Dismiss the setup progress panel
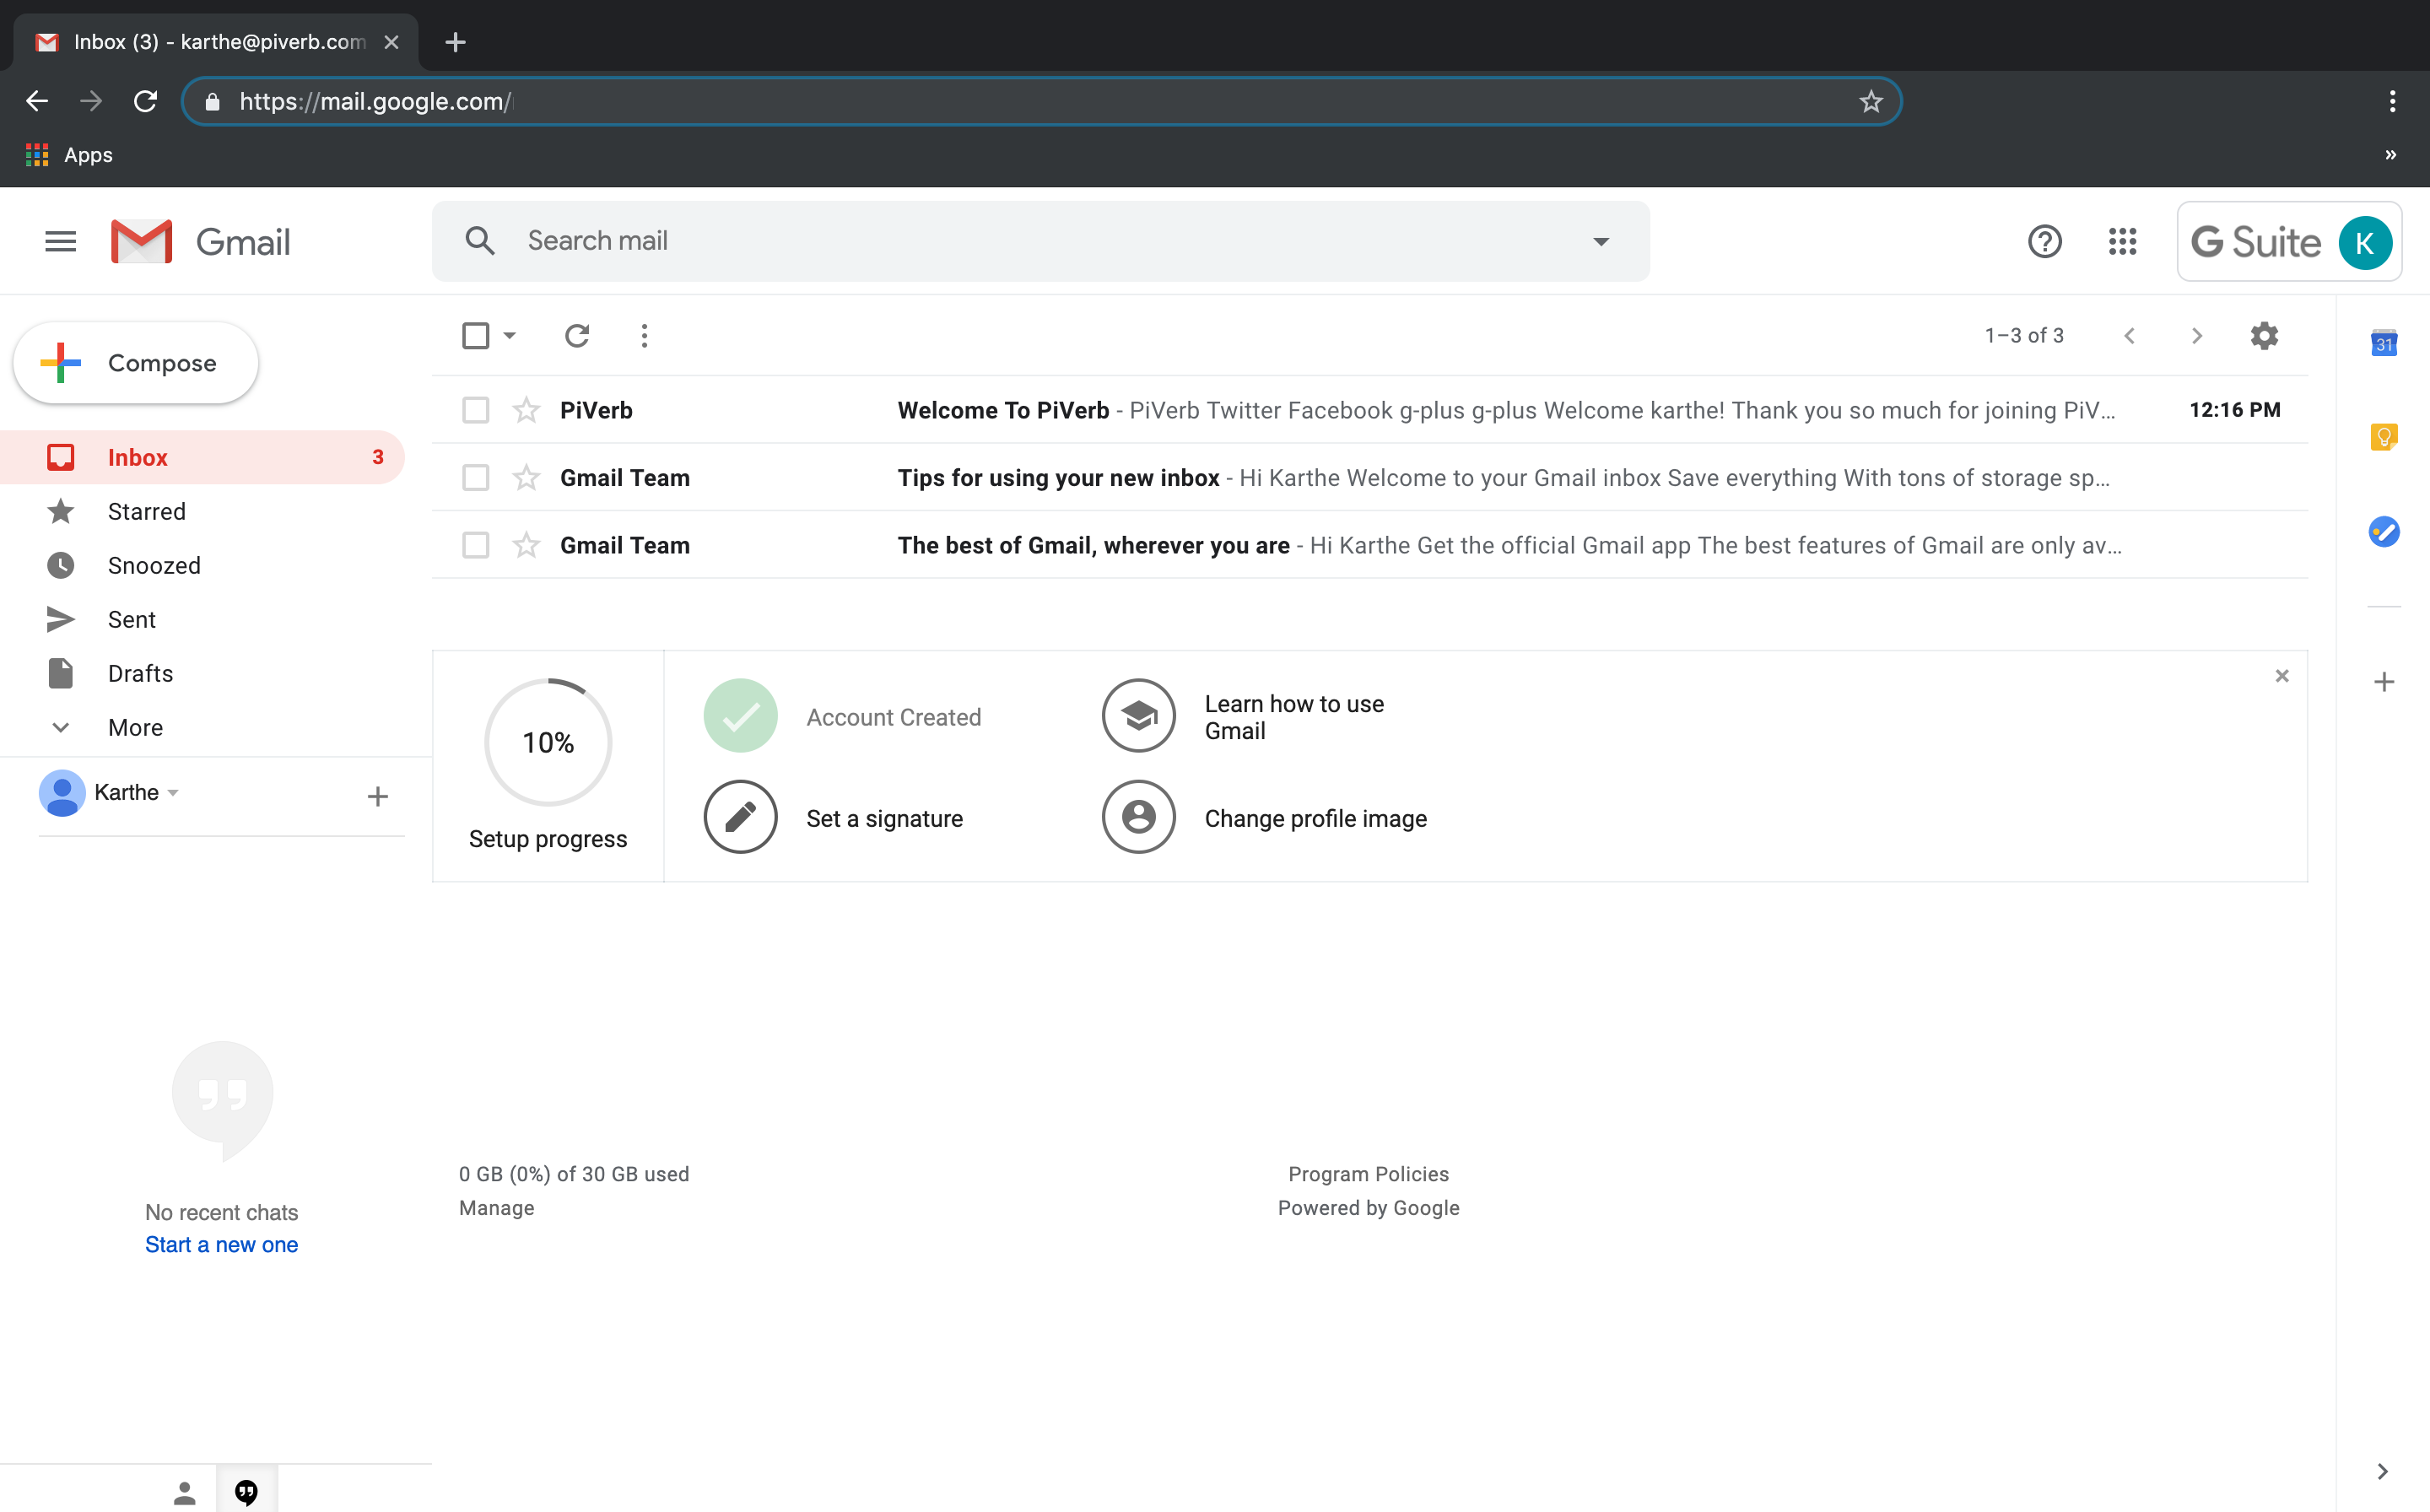This screenshot has height=1512, width=2430. (2282, 676)
